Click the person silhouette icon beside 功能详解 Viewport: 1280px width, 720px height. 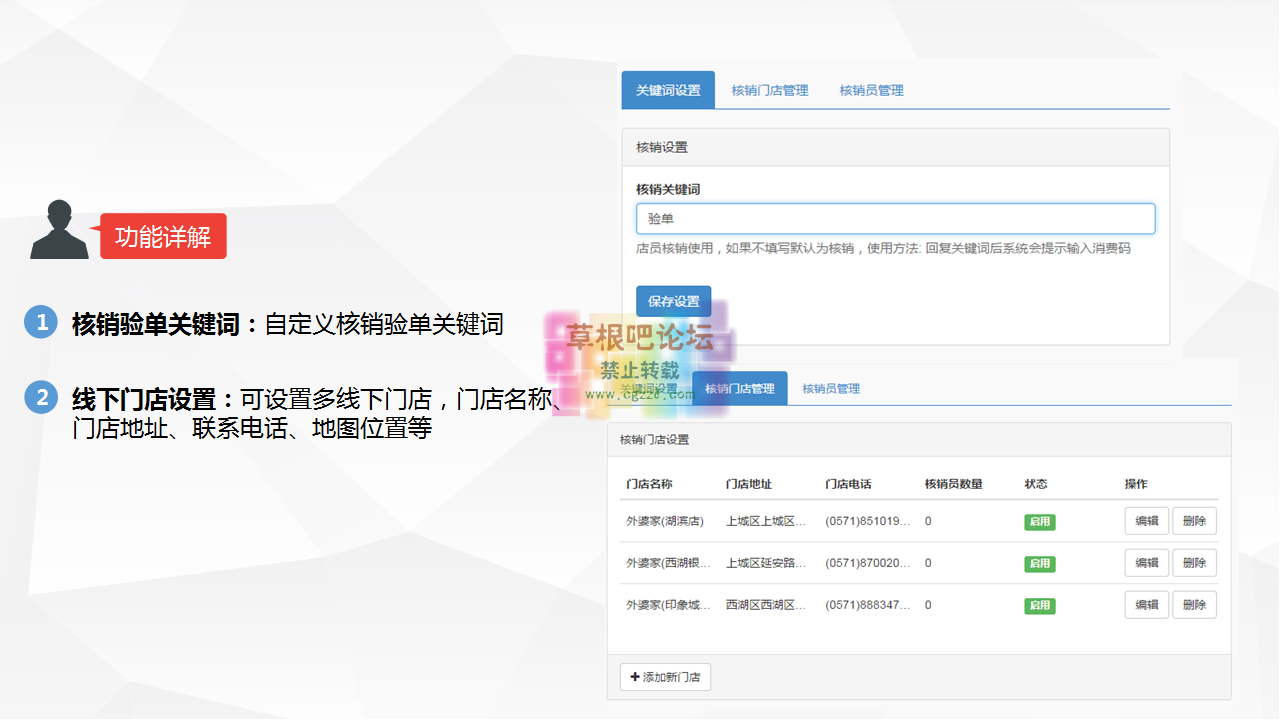tap(60, 232)
